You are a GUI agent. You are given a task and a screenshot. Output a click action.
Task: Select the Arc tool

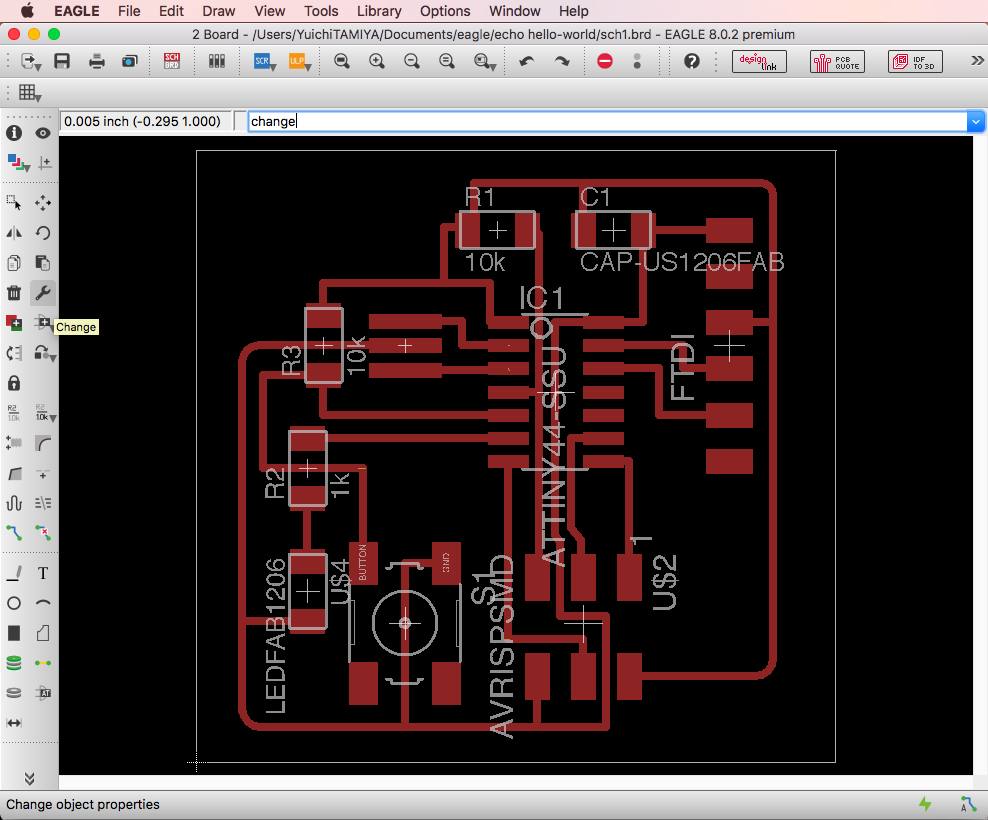coord(42,603)
